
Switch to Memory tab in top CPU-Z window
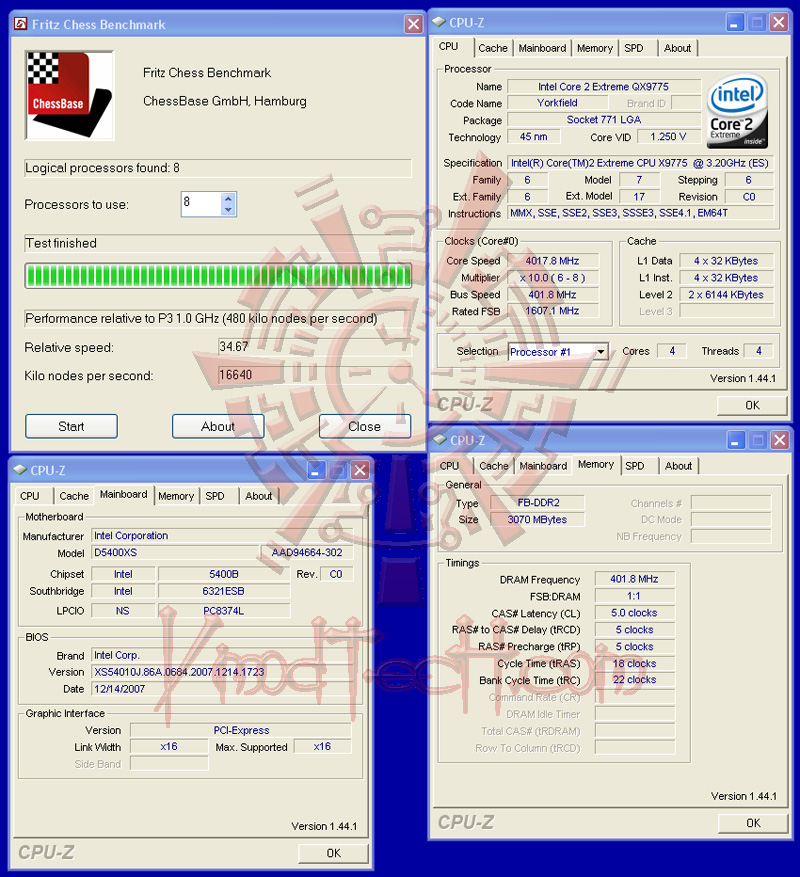(x=595, y=48)
